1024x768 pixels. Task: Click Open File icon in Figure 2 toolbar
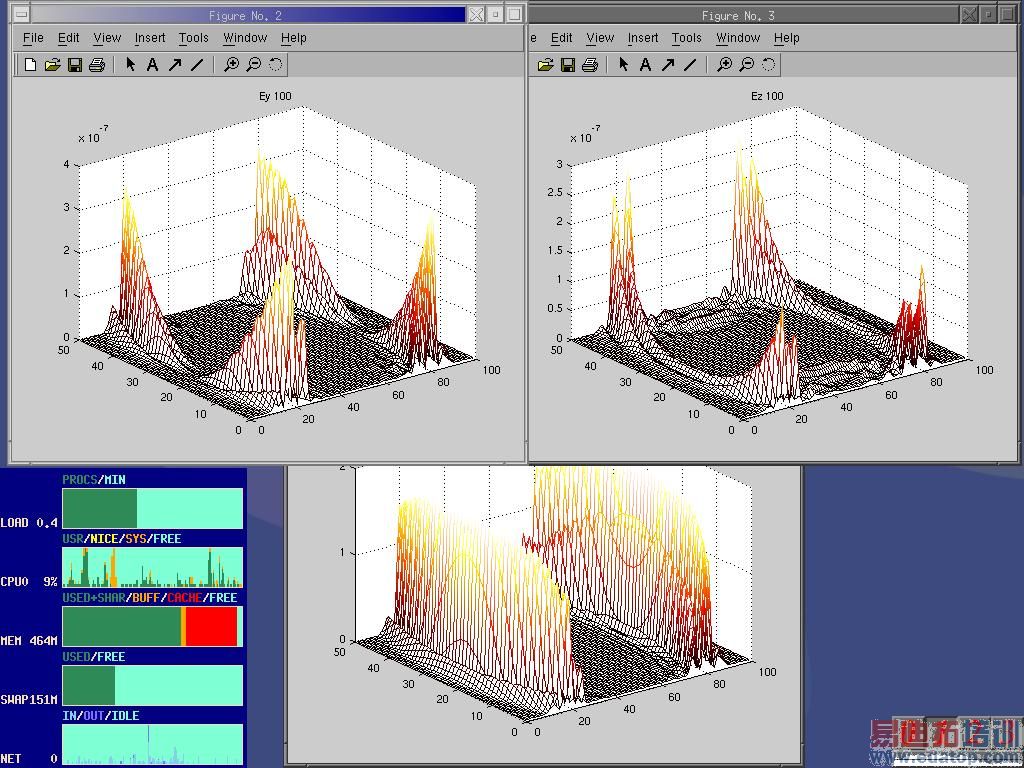pos(52,65)
